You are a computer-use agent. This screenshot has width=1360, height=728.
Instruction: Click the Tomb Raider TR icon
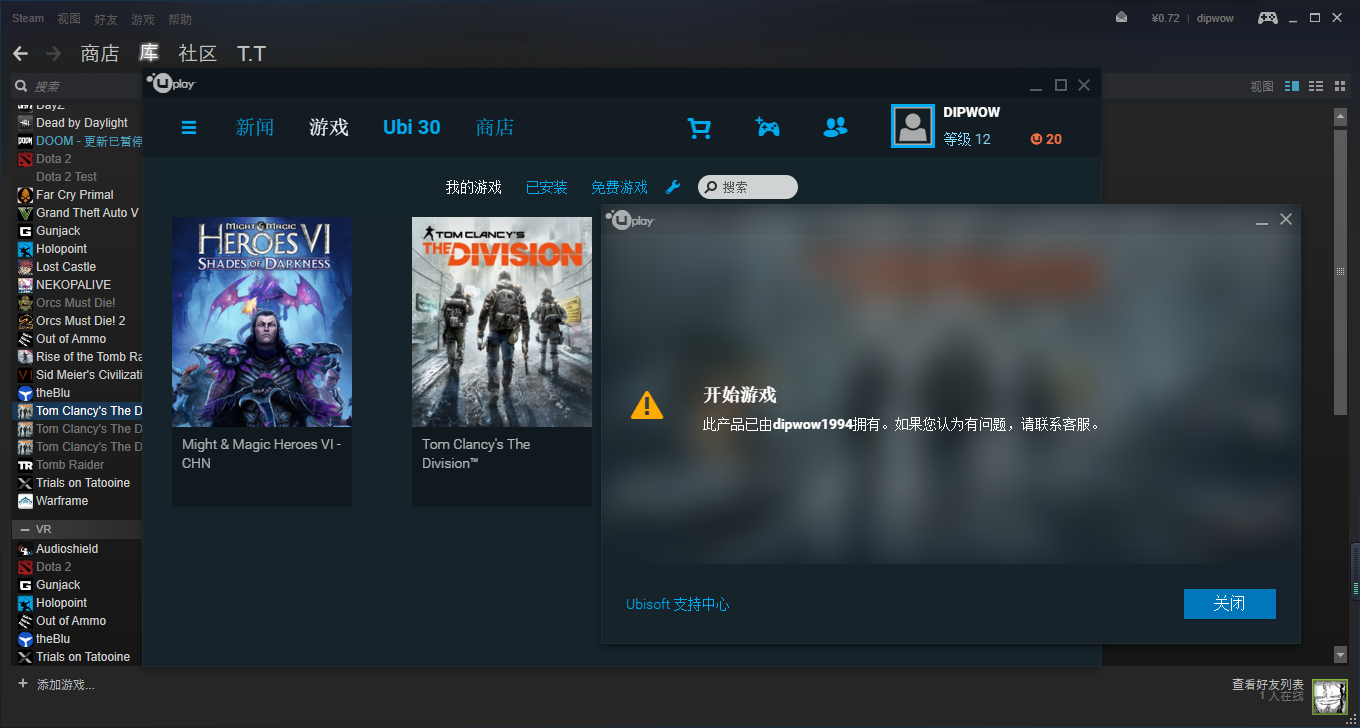(25, 465)
